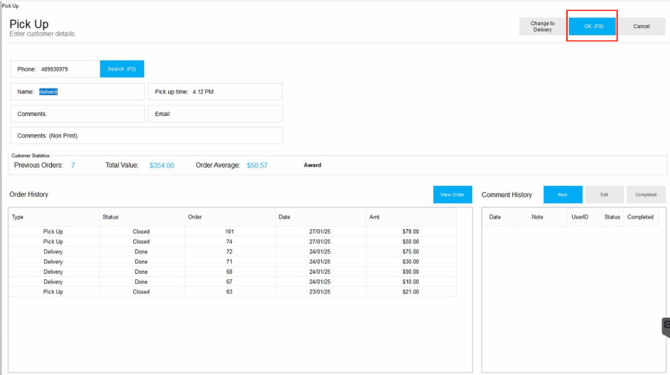Select order 74 row in Order History
This screenshot has width=670, height=375.
232,241
